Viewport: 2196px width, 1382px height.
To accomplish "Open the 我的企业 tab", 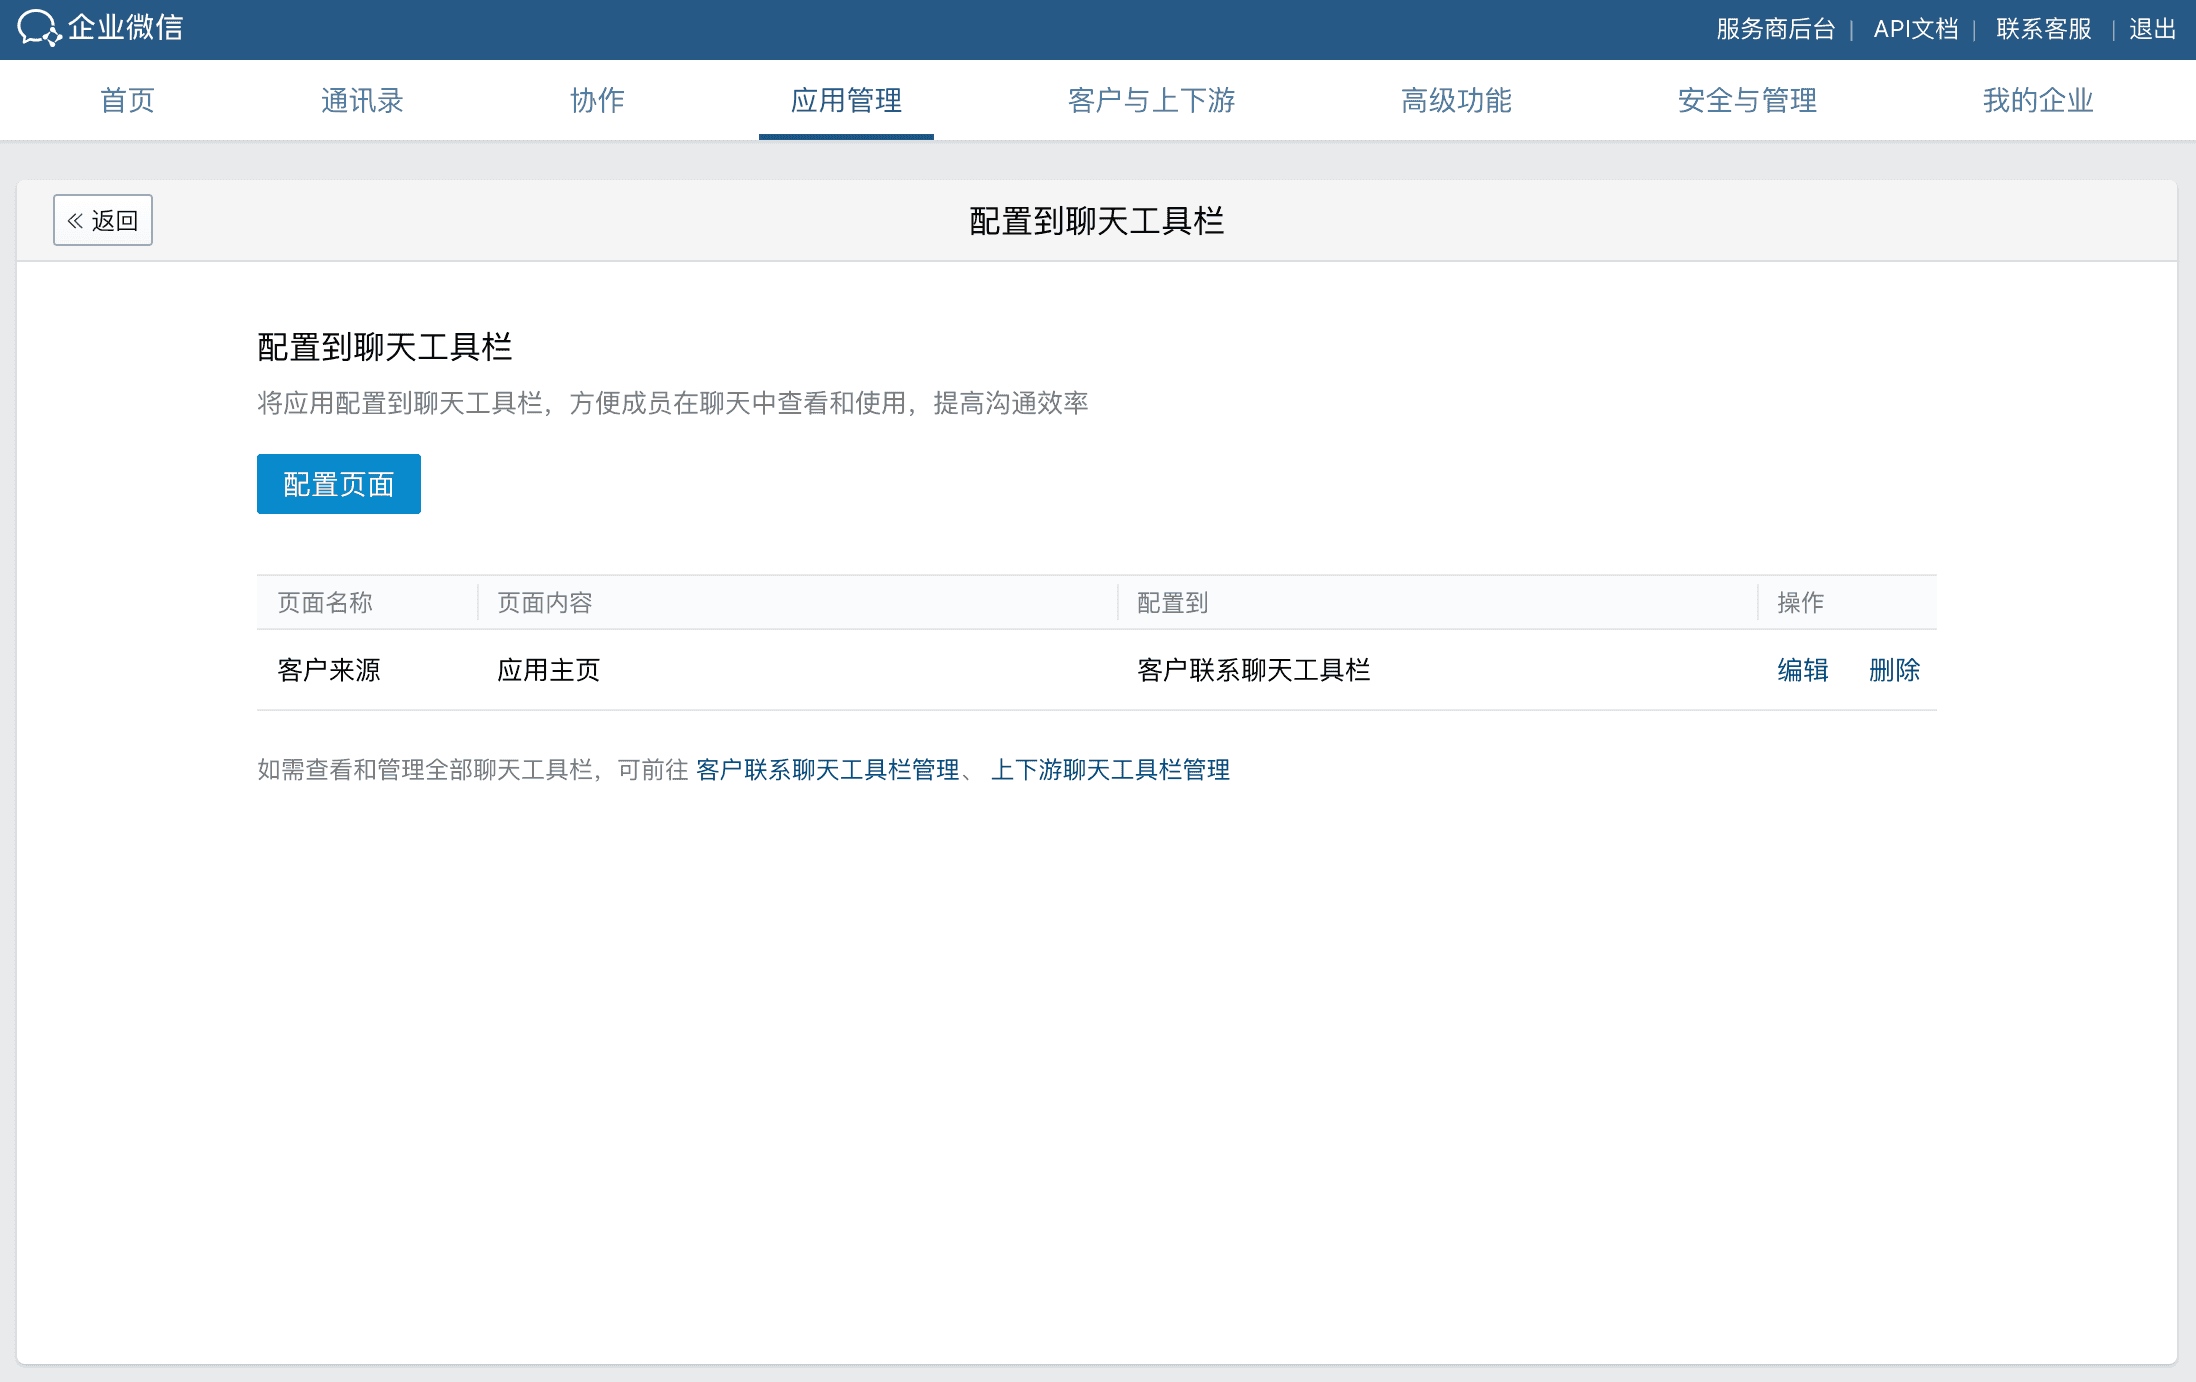I will click(2038, 100).
